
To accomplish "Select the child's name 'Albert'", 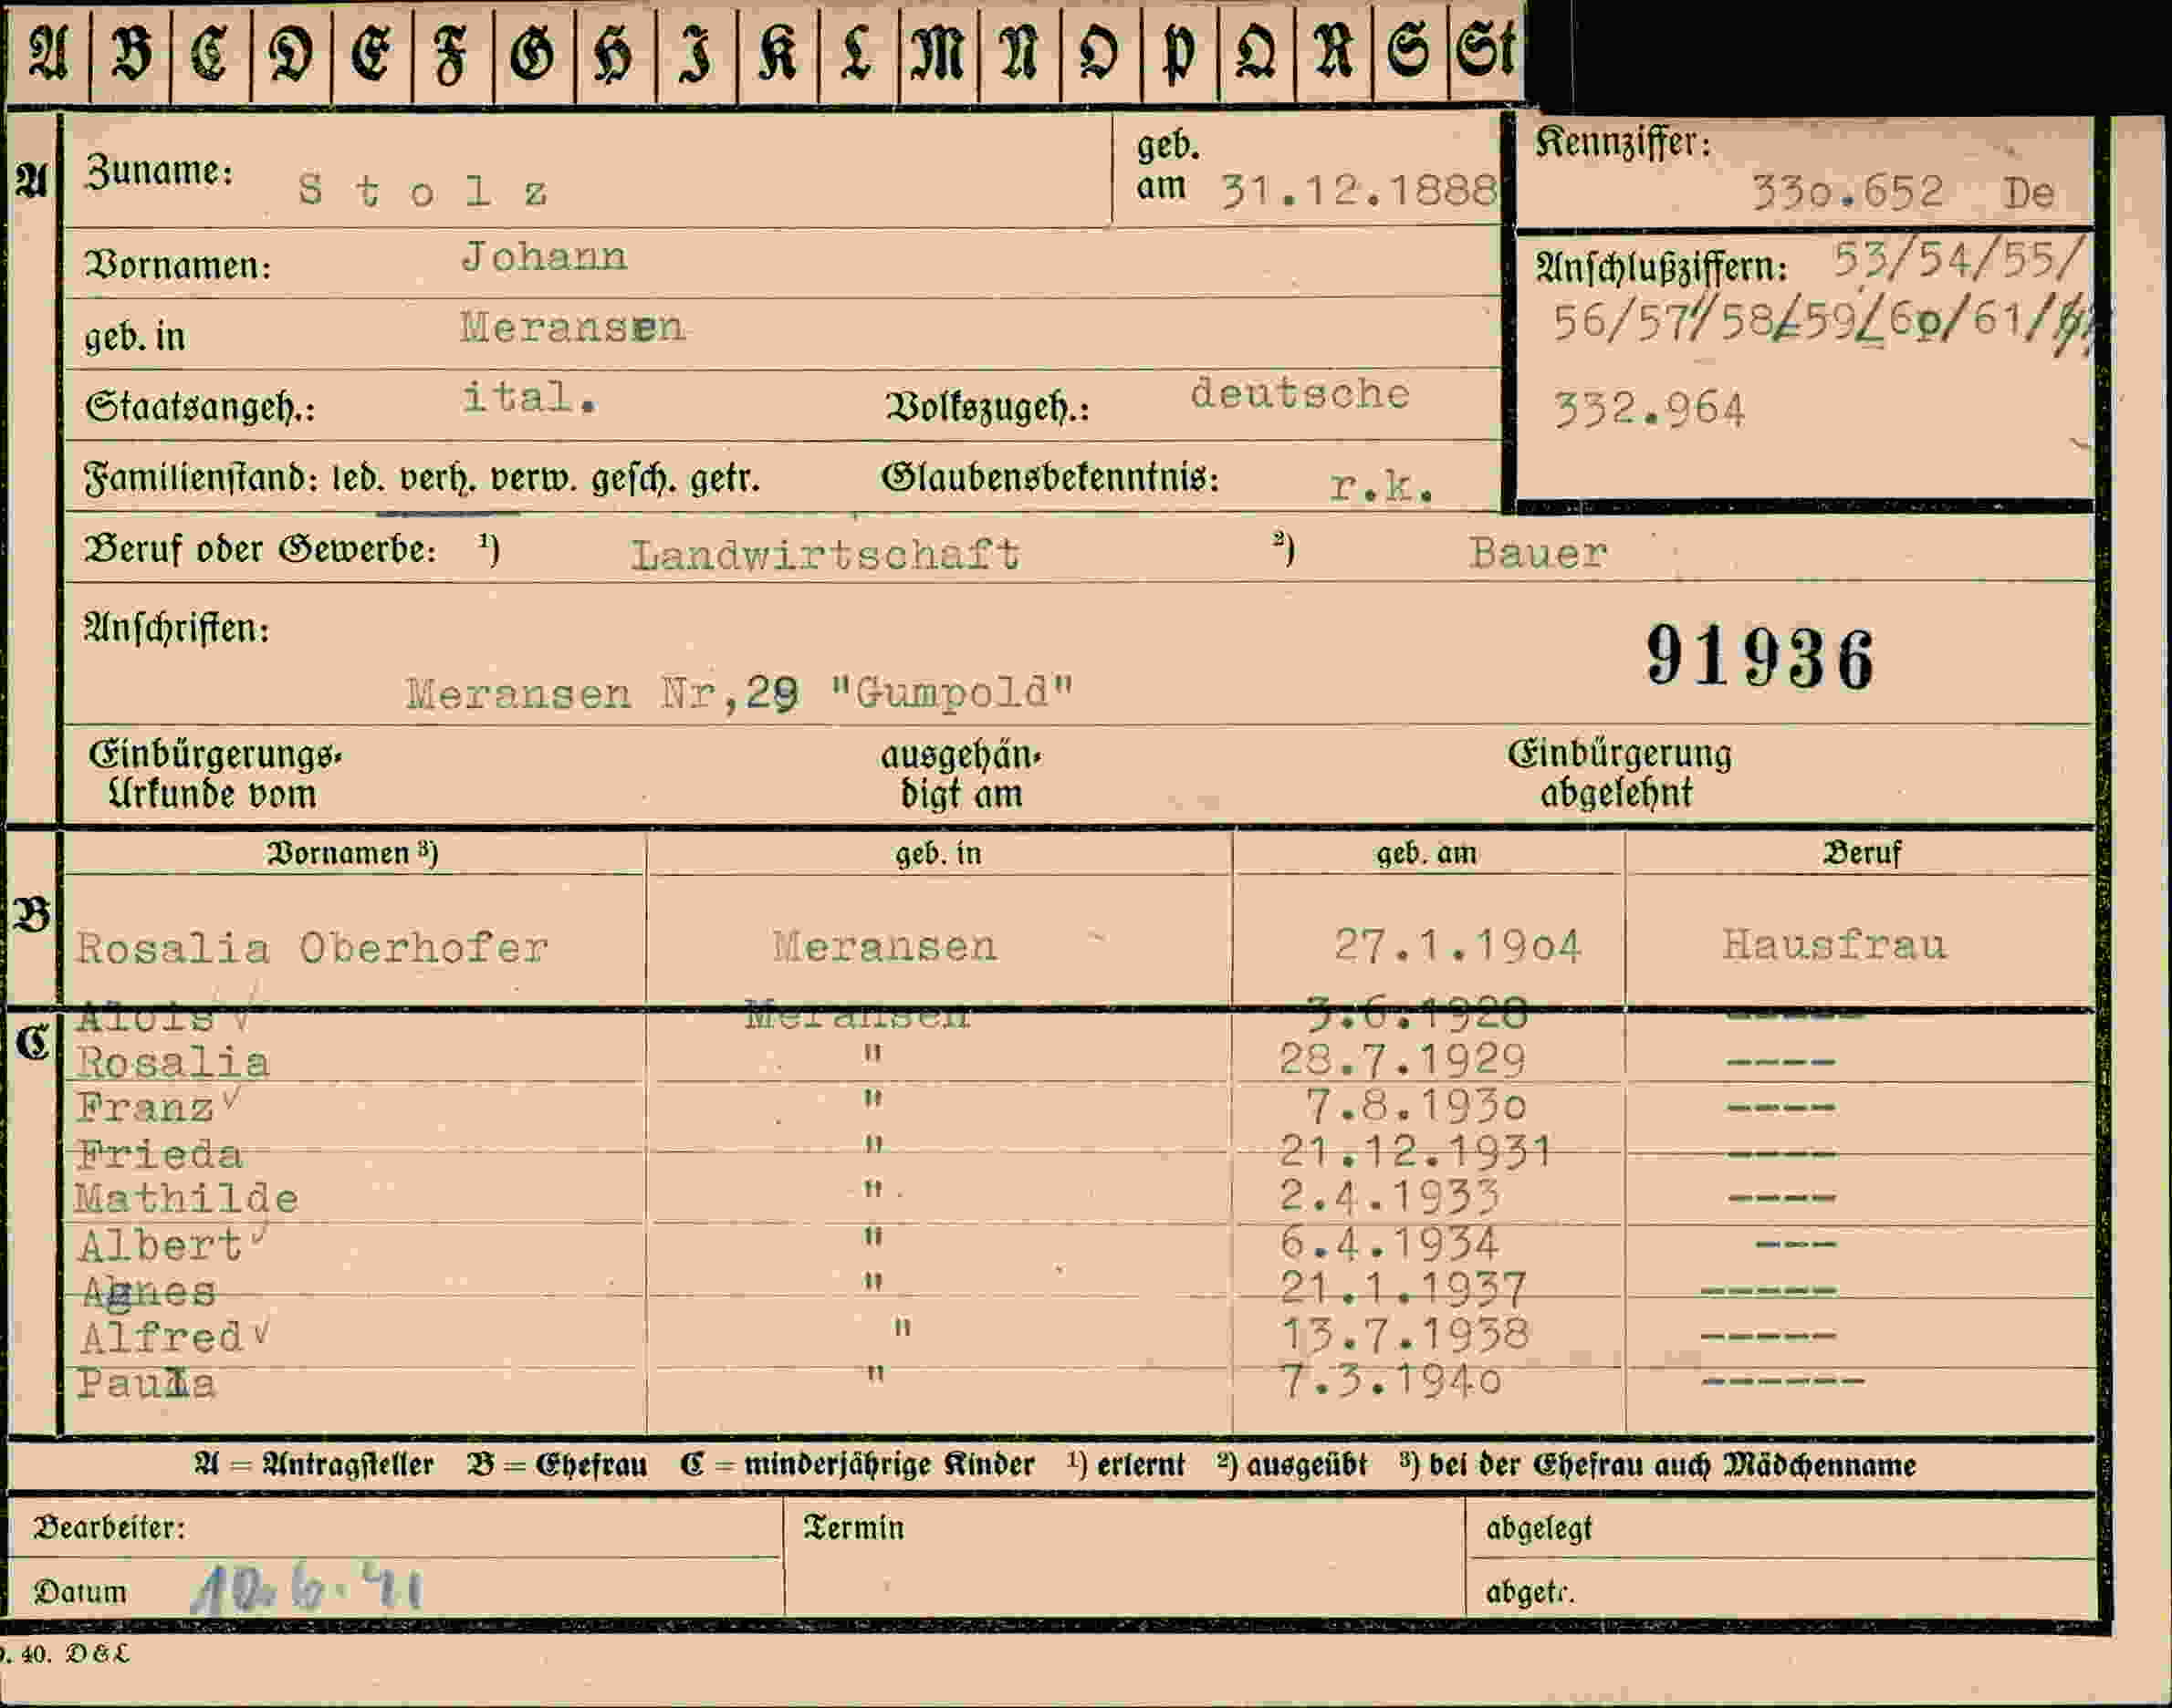I will (161, 1245).
